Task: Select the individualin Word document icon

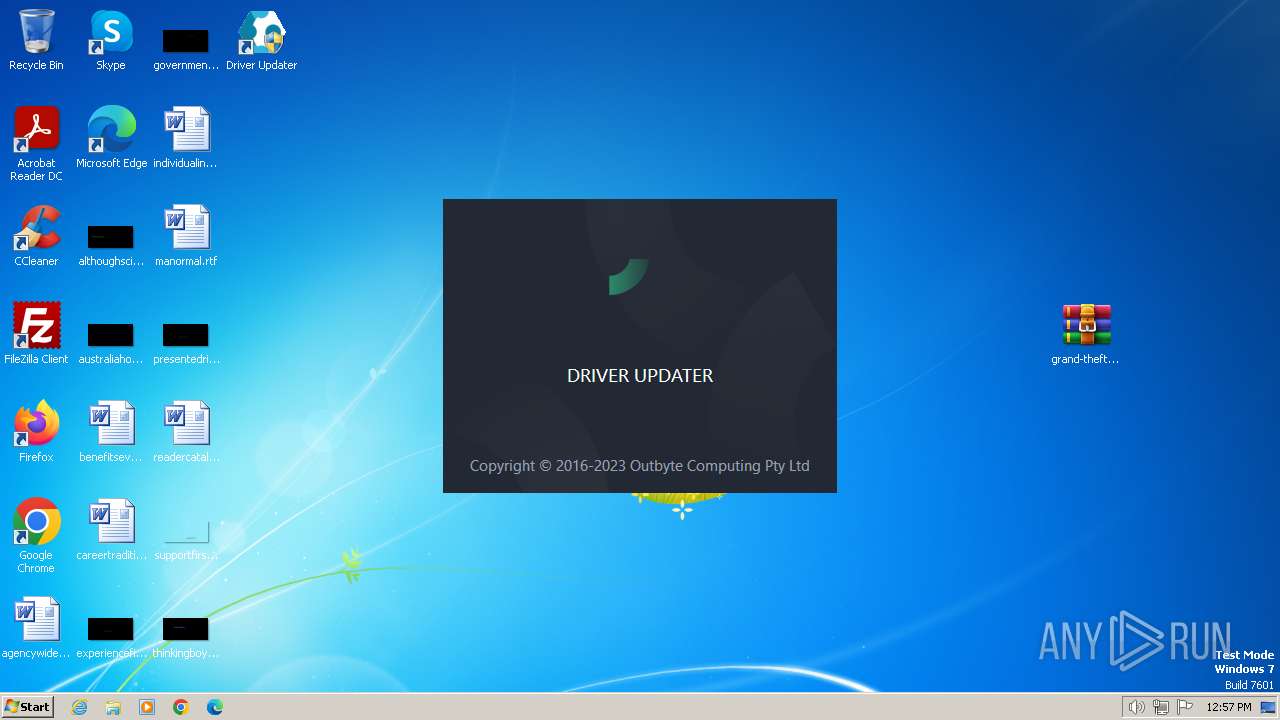Action: click(186, 138)
